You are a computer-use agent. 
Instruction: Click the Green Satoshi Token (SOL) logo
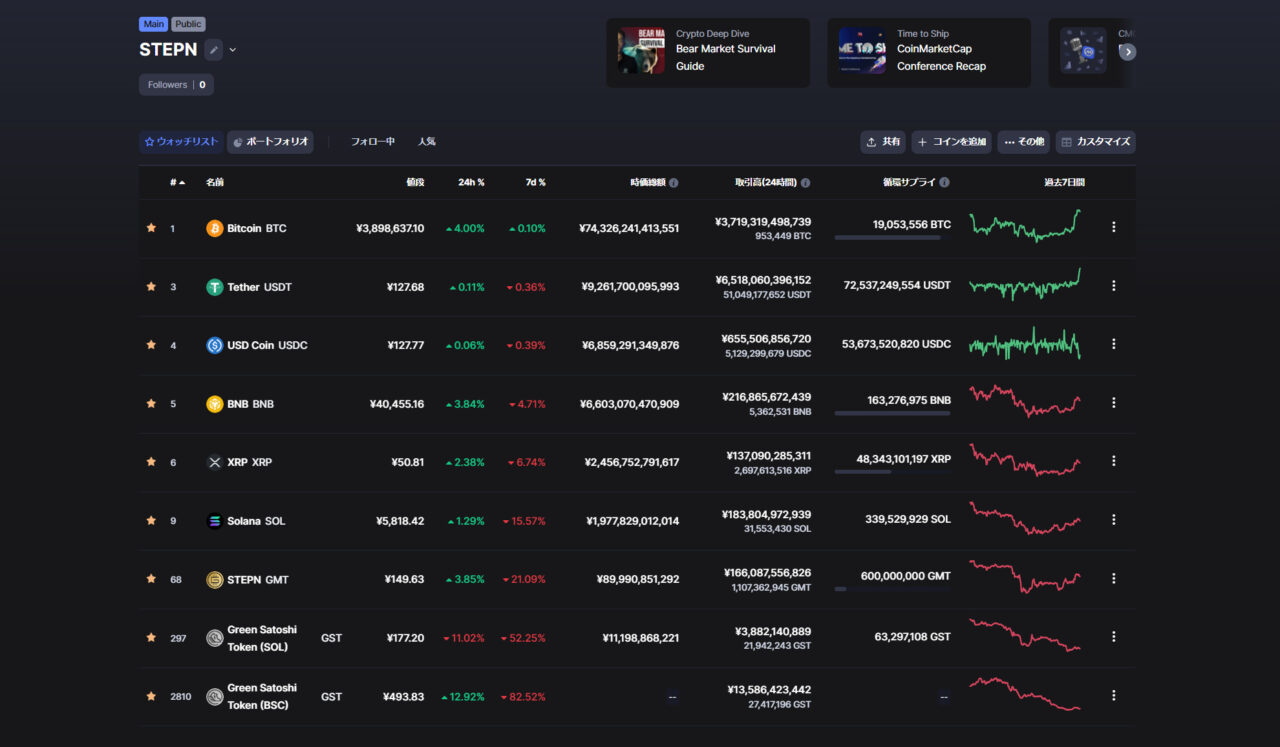pos(214,638)
